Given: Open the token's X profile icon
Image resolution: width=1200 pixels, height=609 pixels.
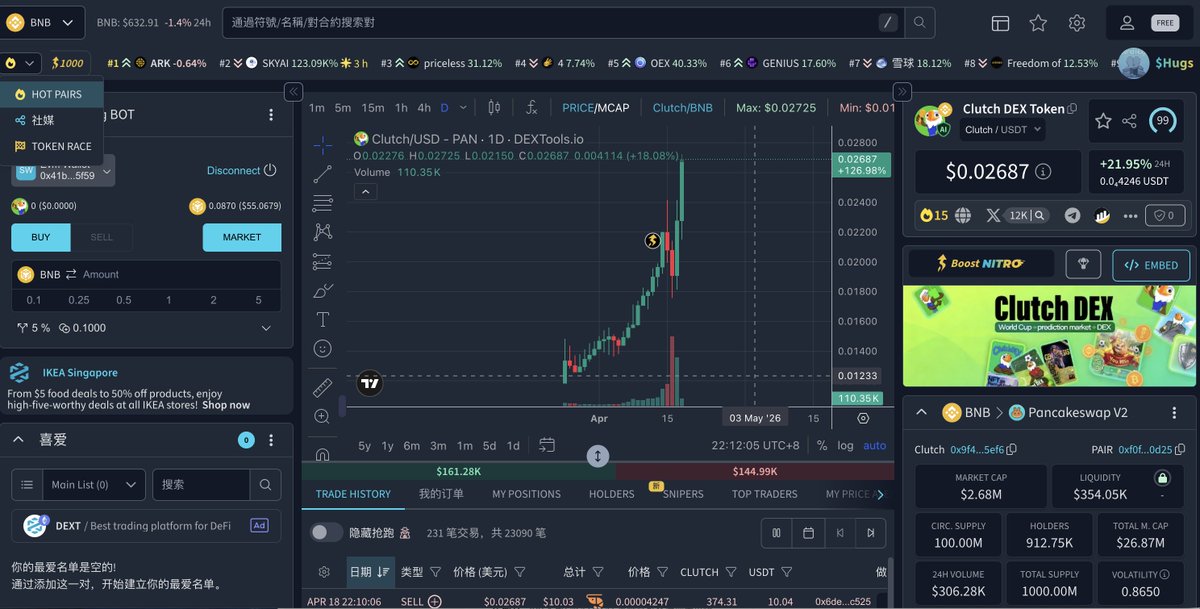Looking at the screenshot, I should [x=993, y=215].
